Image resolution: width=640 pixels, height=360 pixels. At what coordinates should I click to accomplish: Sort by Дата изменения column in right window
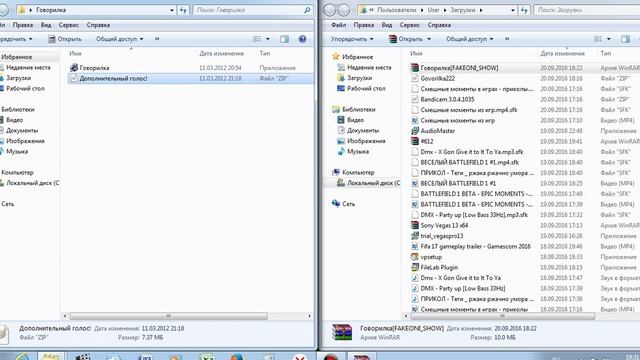(562, 53)
